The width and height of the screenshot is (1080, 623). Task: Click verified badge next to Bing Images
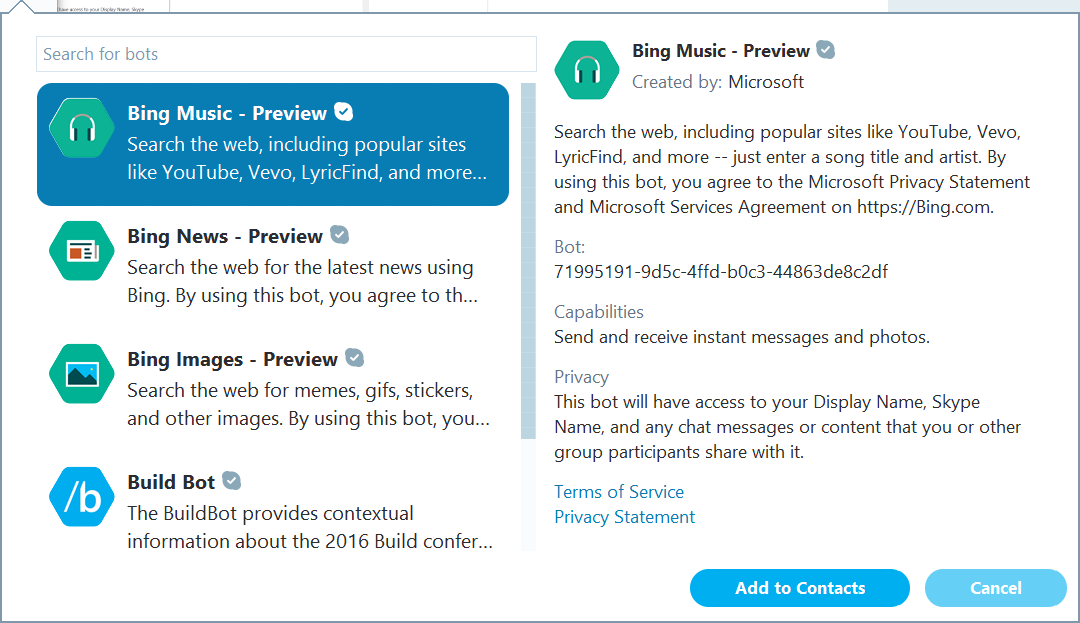point(355,358)
